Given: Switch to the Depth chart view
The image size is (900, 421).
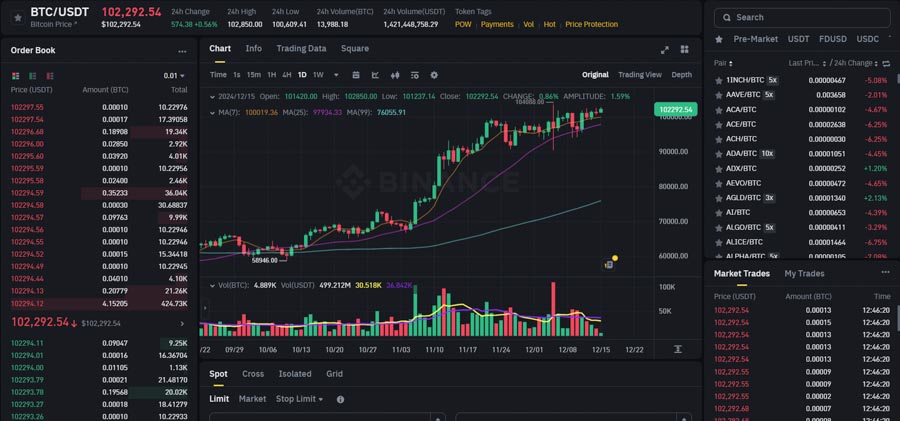Looking at the screenshot, I should tap(681, 75).
